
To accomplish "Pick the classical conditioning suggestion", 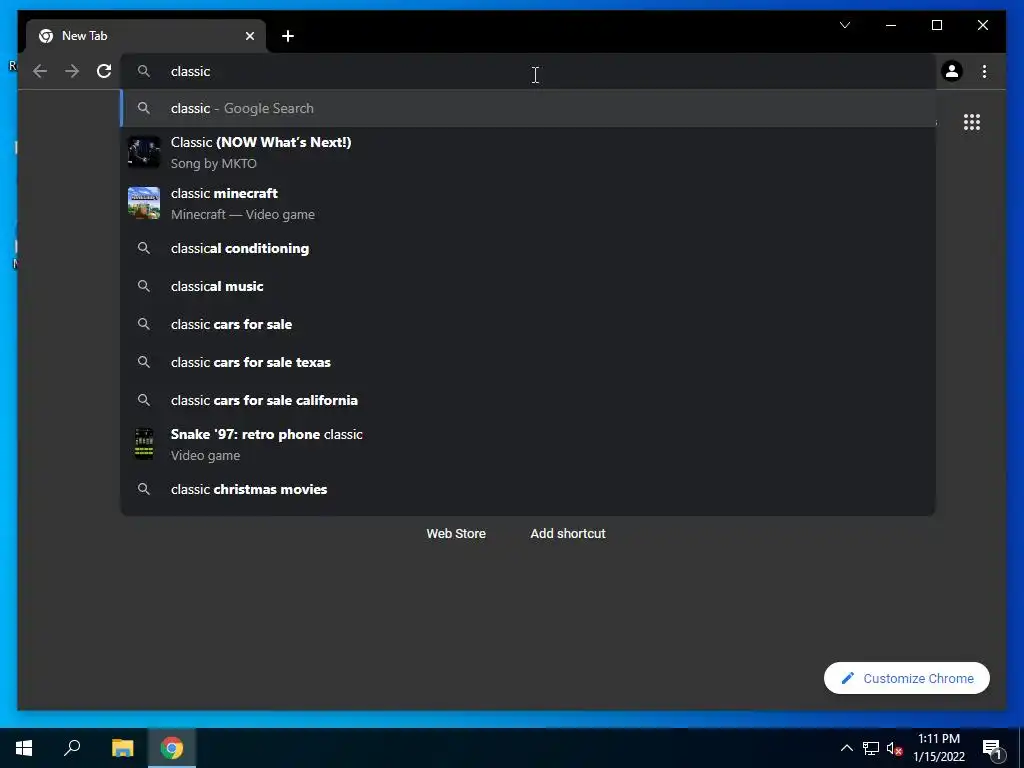I will pyautogui.click(x=528, y=248).
